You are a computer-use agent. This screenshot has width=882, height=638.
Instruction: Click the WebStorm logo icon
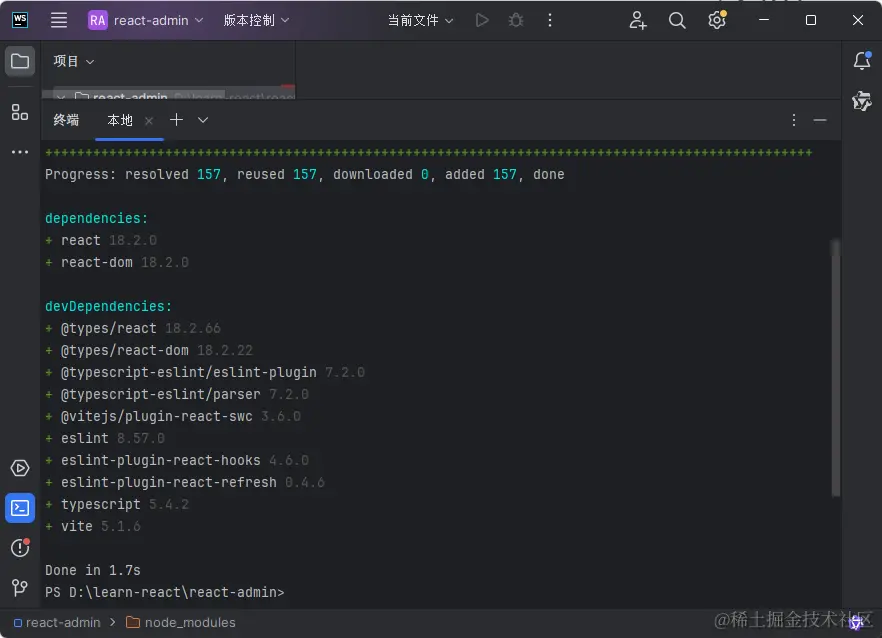pos(20,20)
